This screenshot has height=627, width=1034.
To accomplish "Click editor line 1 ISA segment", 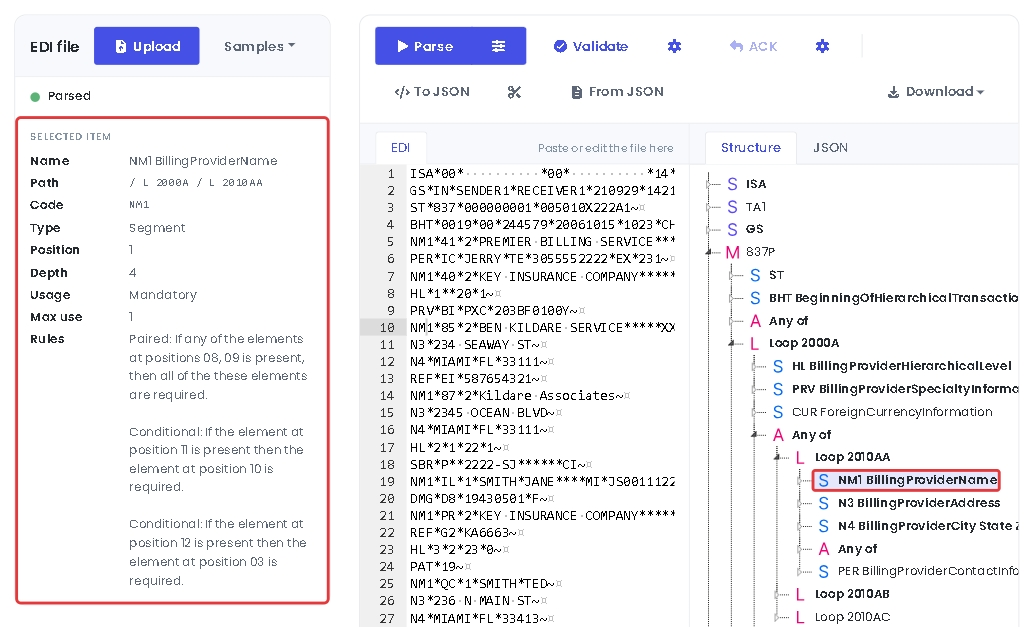I will [x=542, y=173].
